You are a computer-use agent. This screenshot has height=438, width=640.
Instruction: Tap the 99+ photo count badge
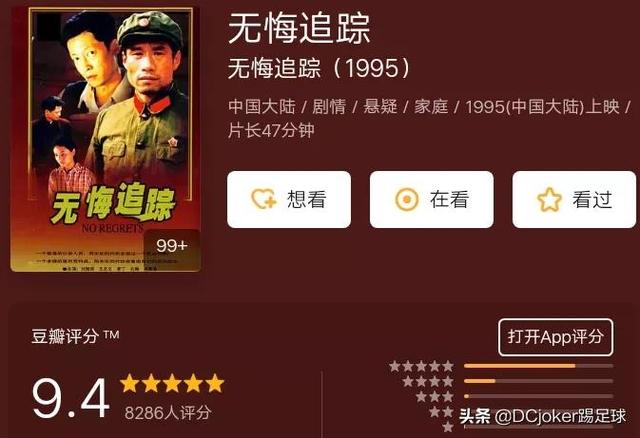(x=171, y=246)
